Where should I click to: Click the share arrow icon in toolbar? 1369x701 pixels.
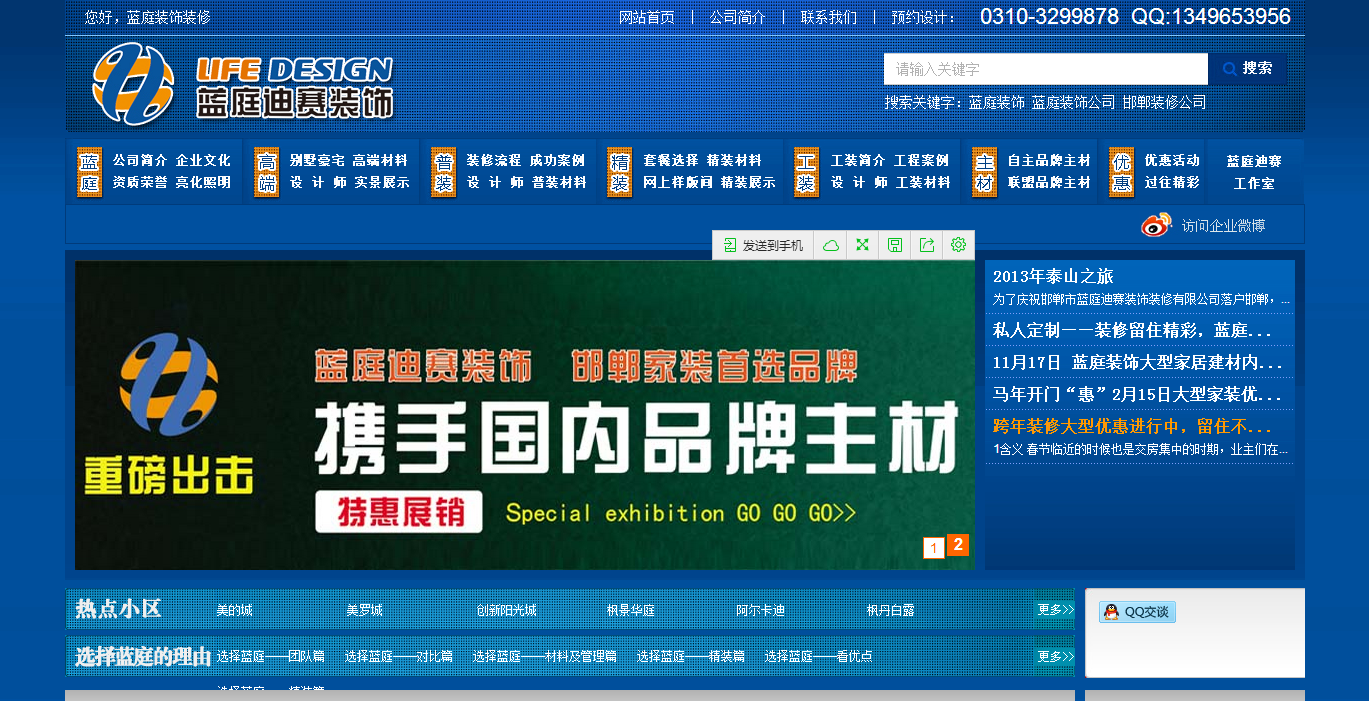[x=927, y=245]
